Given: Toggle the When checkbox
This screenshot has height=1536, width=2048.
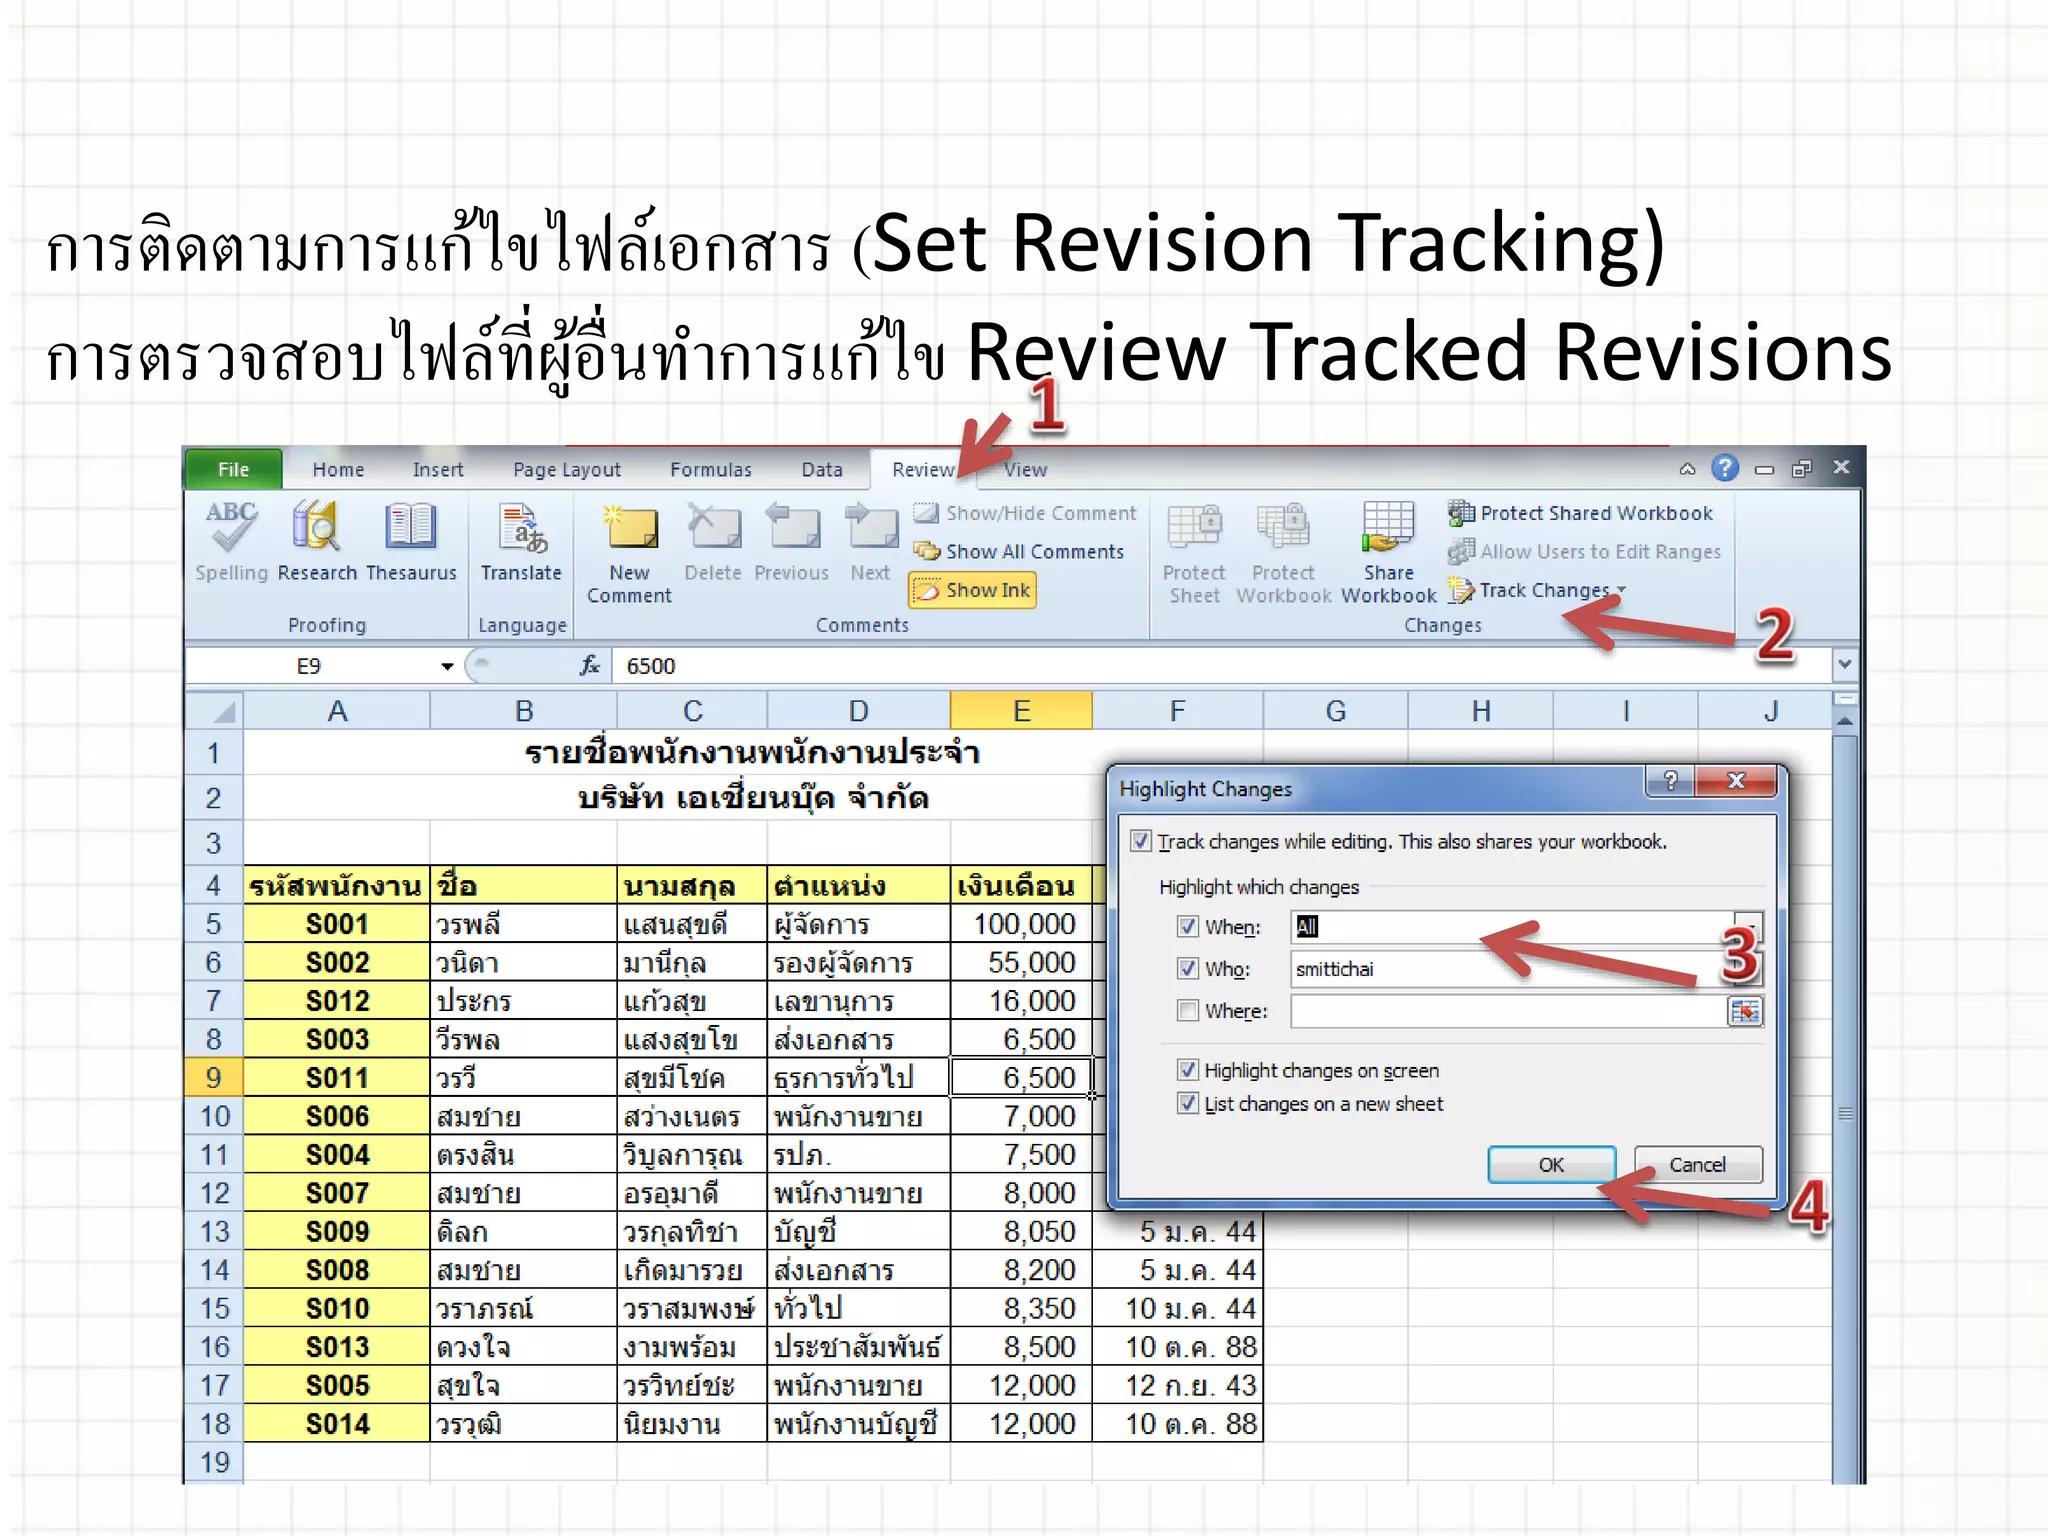Looking at the screenshot, I should point(1187,926).
